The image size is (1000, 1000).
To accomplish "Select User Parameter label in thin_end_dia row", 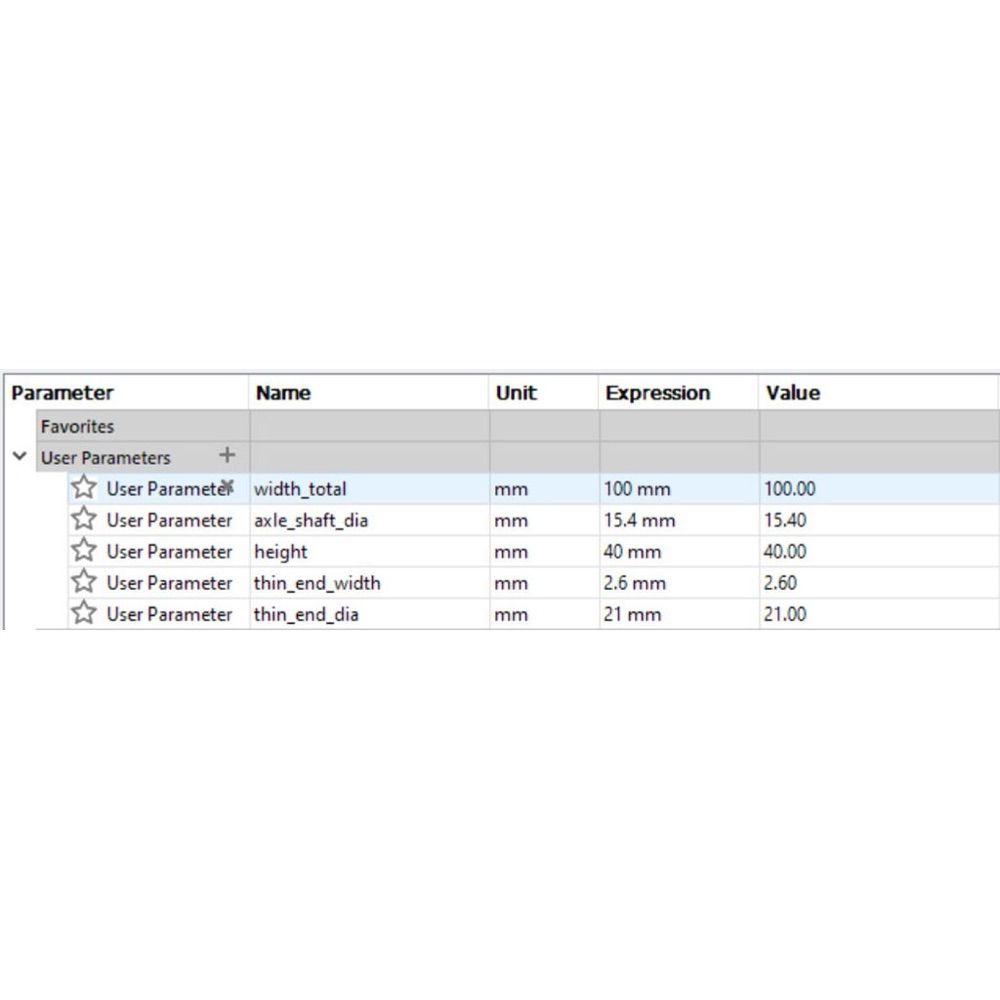I will pos(169,614).
